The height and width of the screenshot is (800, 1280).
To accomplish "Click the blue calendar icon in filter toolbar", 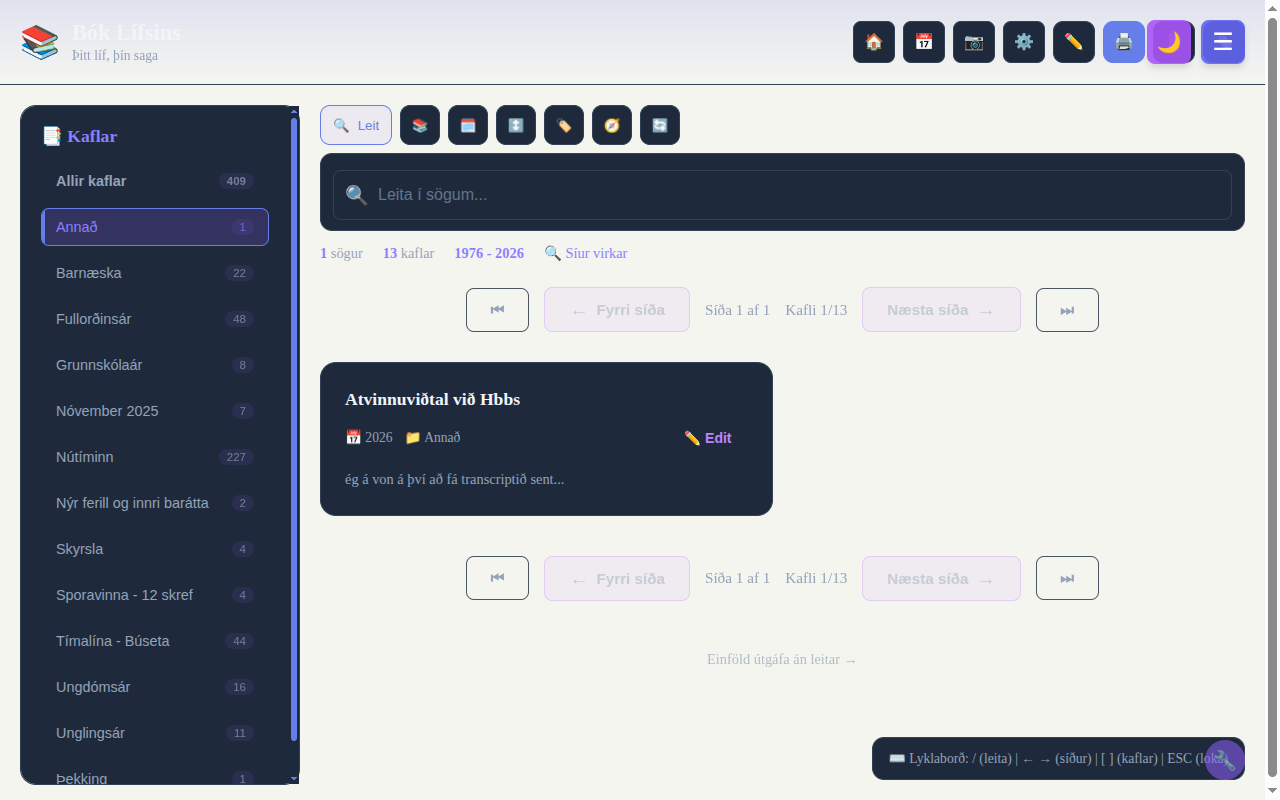I will coord(467,125).
